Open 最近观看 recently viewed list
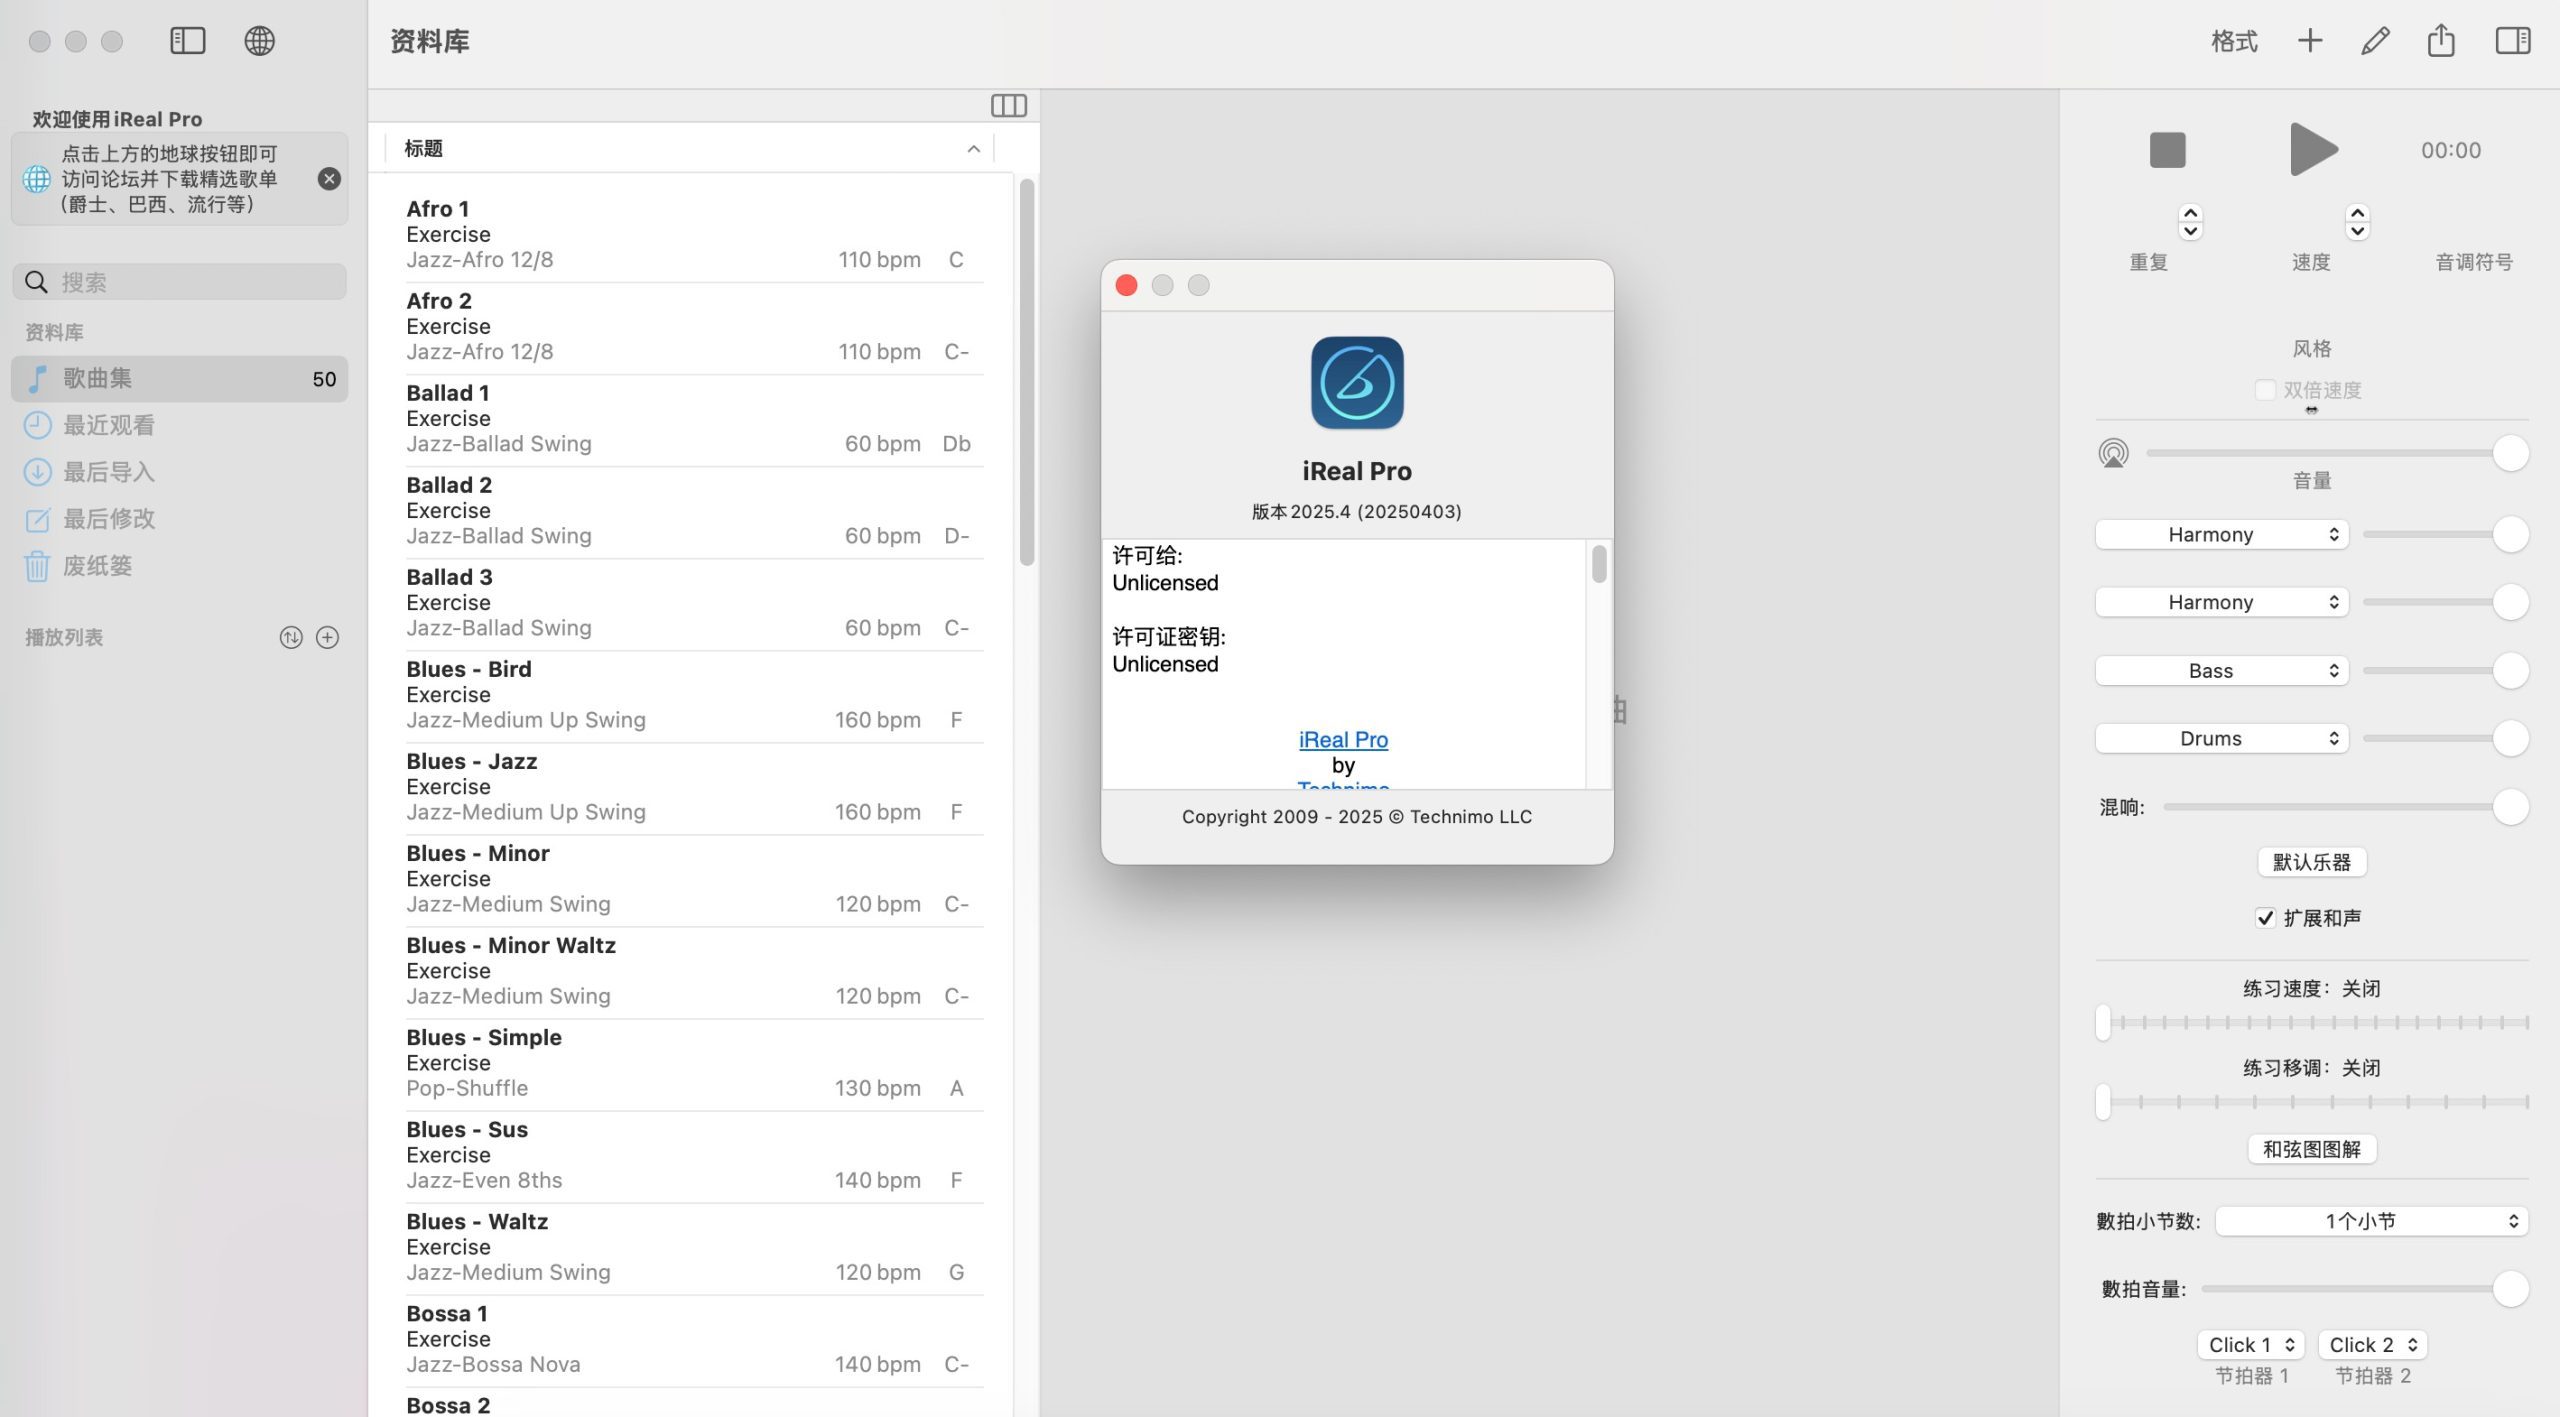The image size is (2560, 1417). click(x=180, y=425)
